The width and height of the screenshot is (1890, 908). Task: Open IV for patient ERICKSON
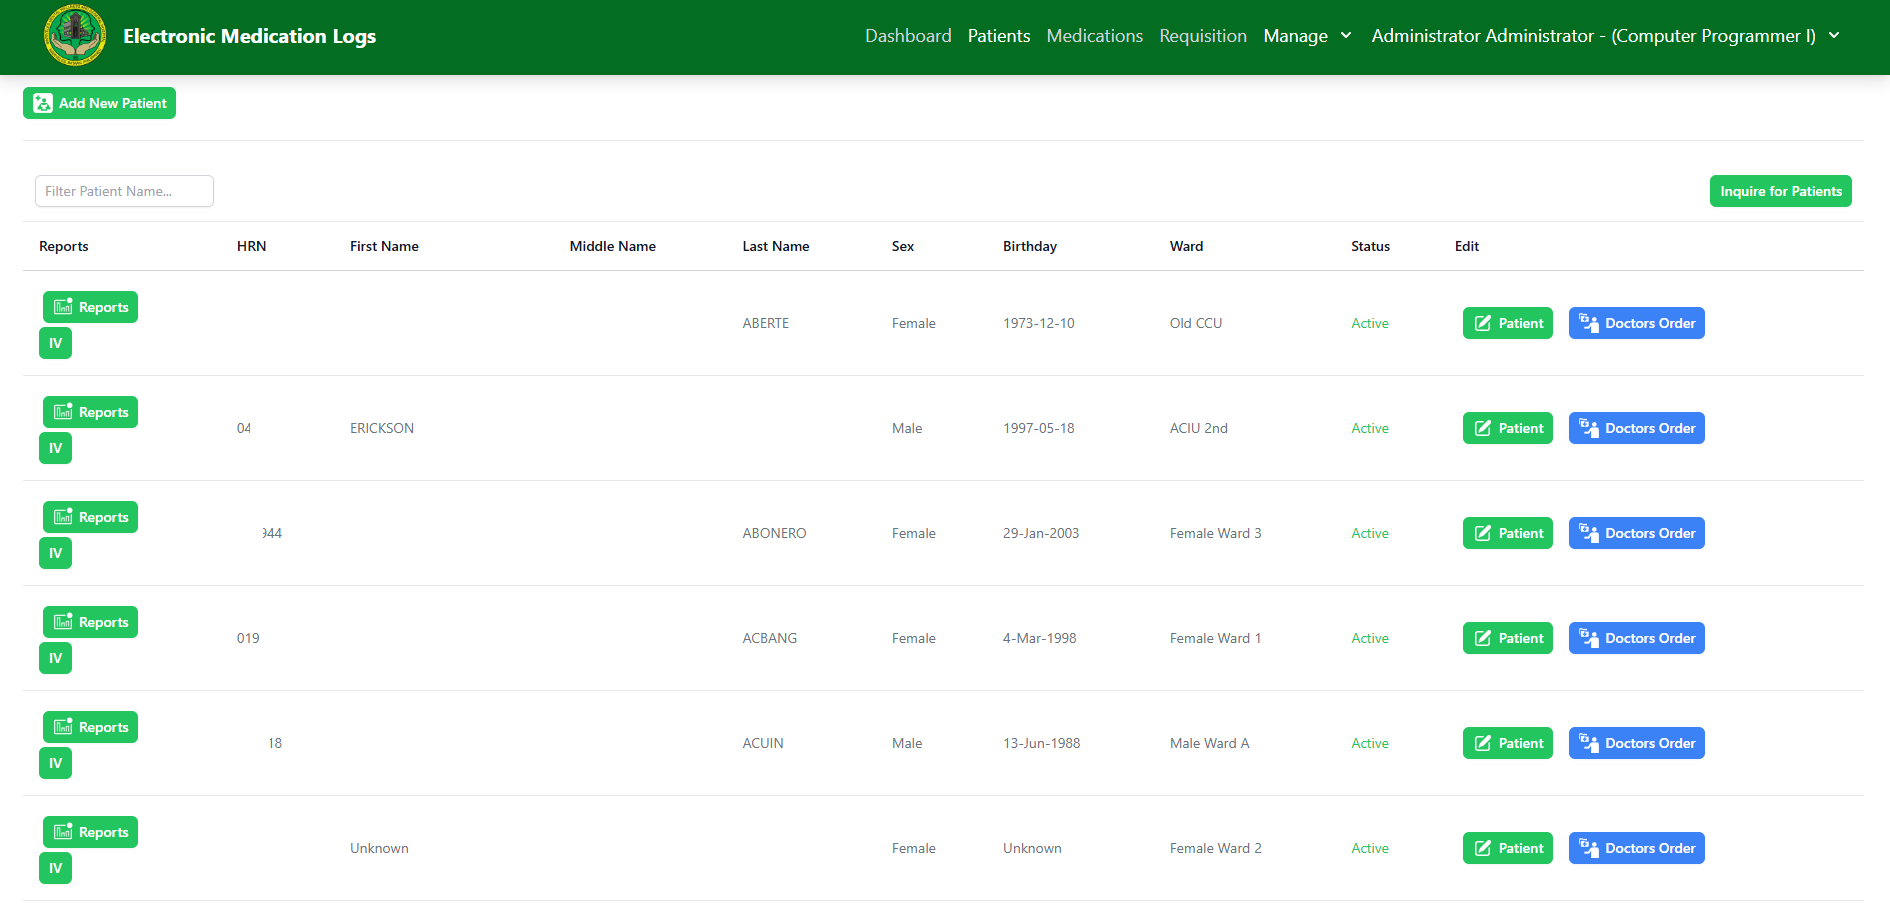(x=55, y=448)
